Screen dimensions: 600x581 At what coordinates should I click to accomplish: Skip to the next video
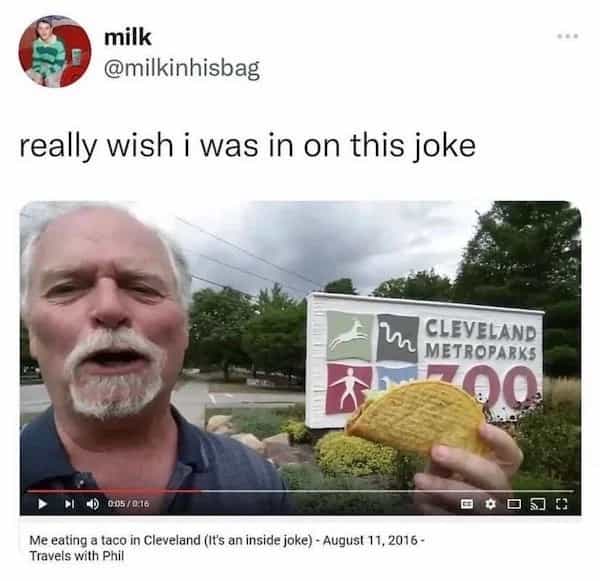[x=69, y=504]
